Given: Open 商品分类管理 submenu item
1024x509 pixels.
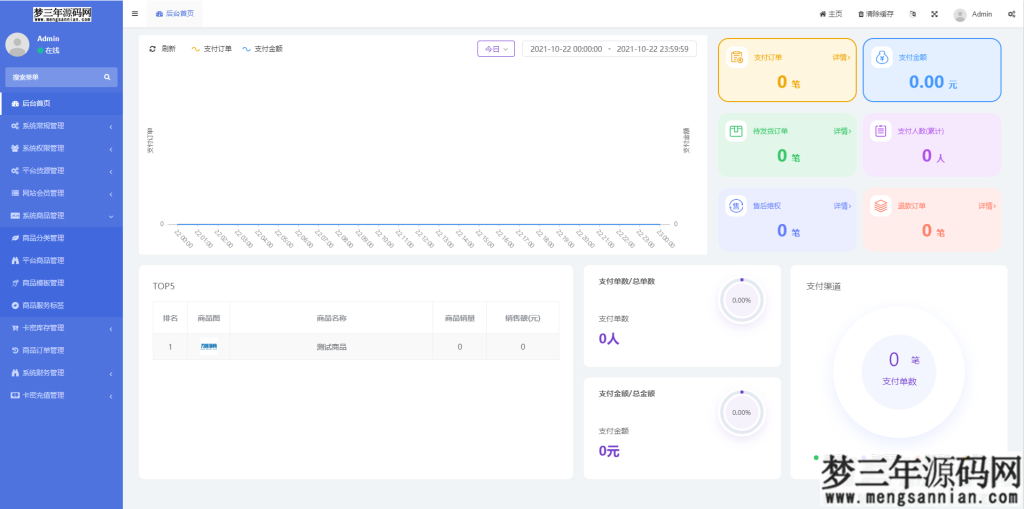Looking at the screenshot, I should point(61,238).
